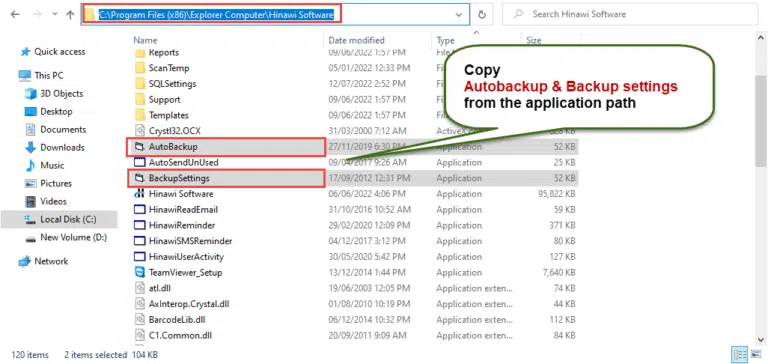
Task: Refresh the Hinawi Software folder view
Action: (482, 15)
